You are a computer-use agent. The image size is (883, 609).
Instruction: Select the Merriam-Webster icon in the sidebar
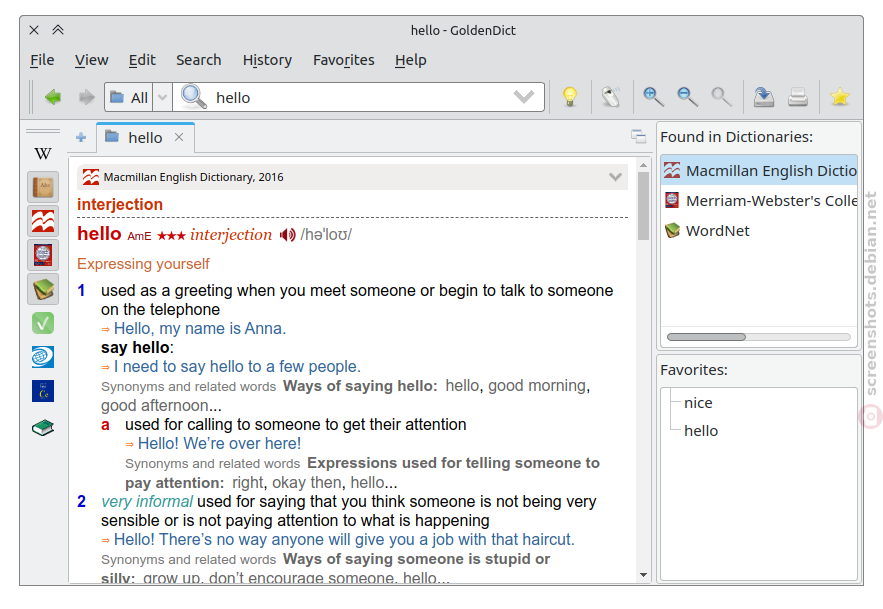coord(43,255)
